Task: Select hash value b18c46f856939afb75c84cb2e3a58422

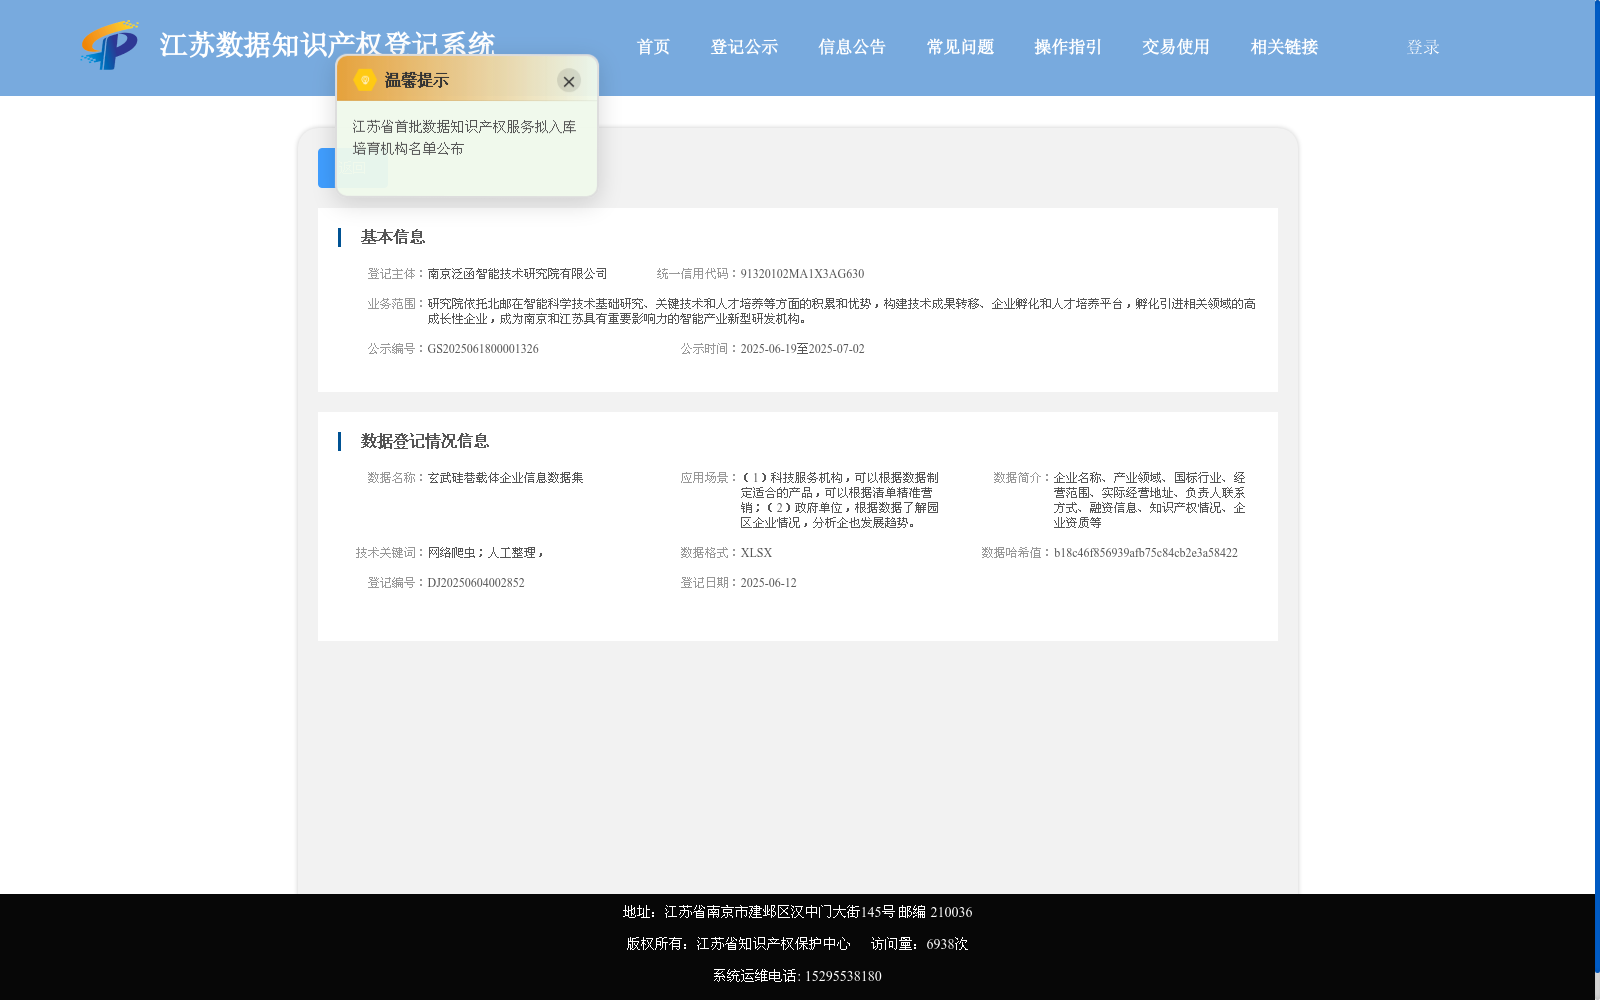Action: coord(1145,553)
